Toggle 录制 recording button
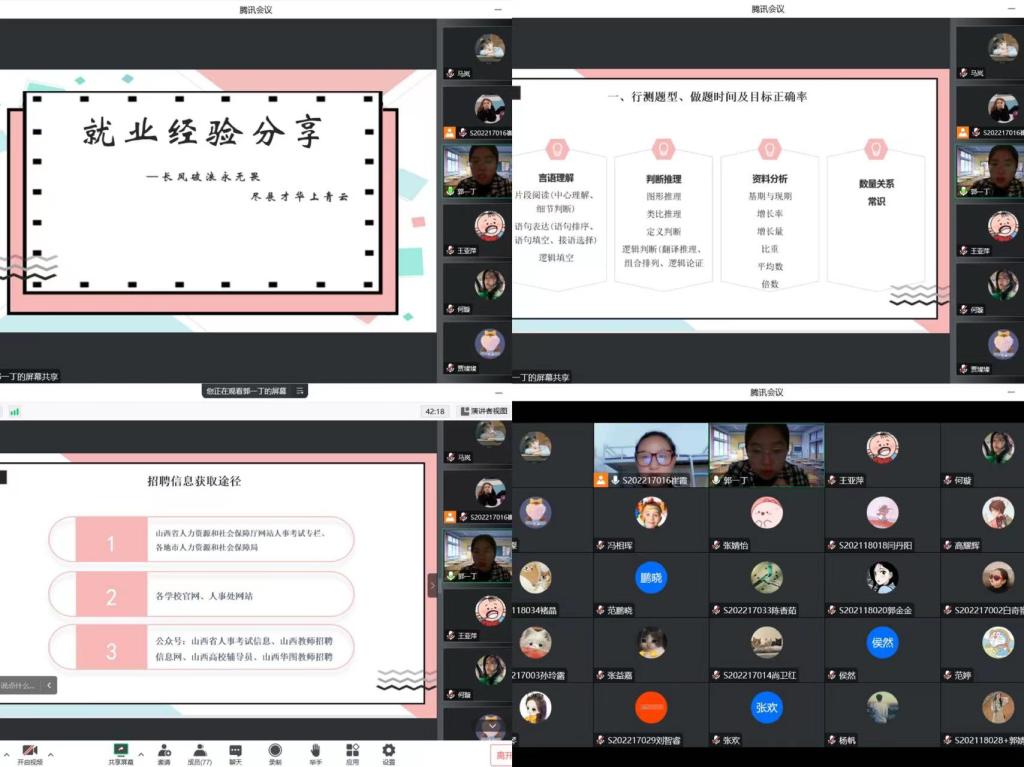The height and width of the screenshot is (767, 1024). pyautogui.click(x=275, y=753)
